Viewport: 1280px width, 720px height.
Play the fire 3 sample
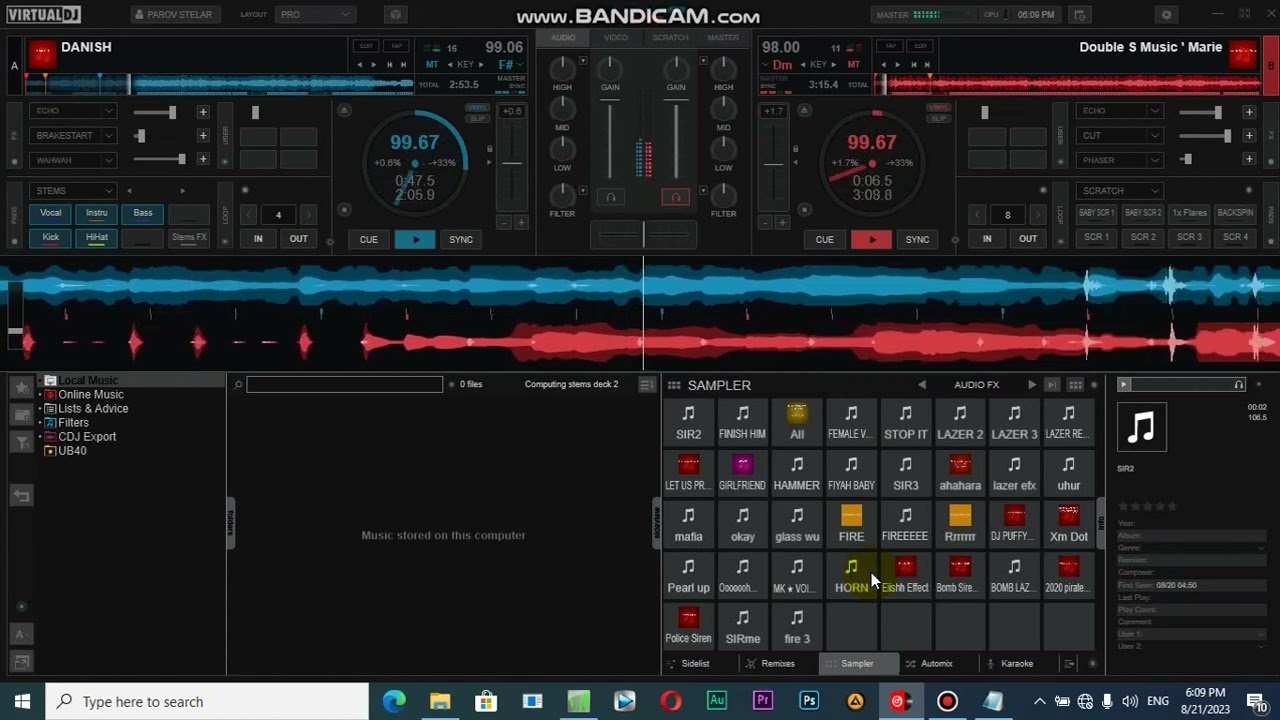797,626
